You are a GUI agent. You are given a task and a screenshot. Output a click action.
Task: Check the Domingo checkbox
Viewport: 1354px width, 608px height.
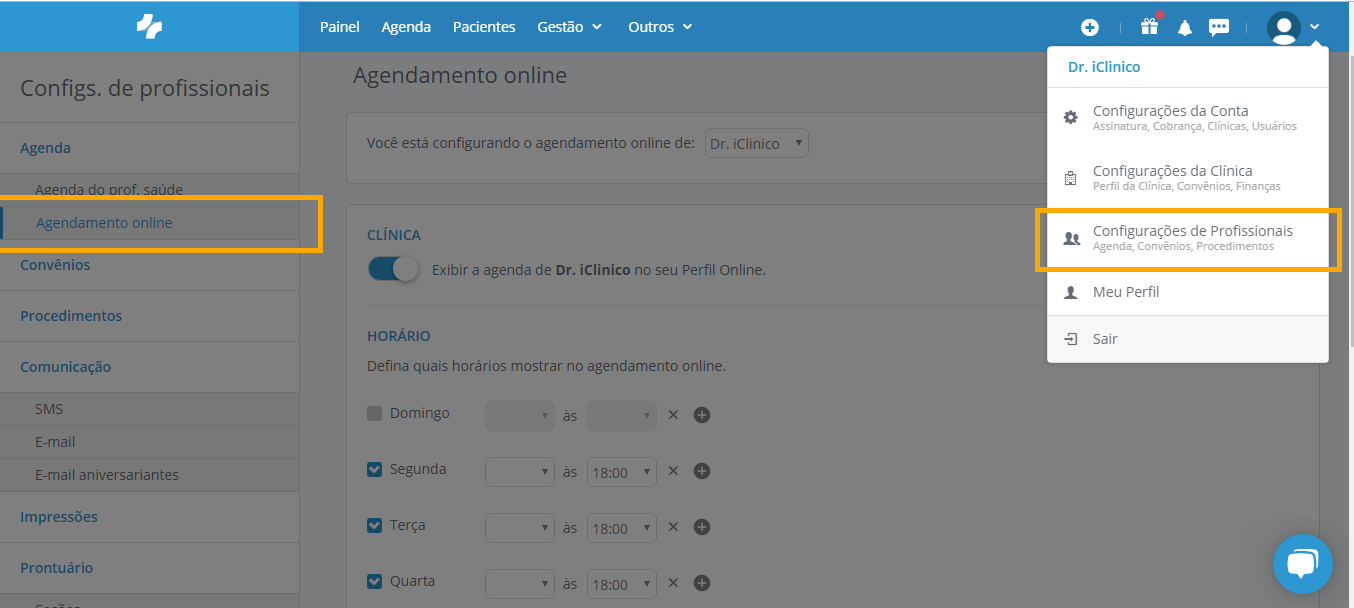pos(375,413)
